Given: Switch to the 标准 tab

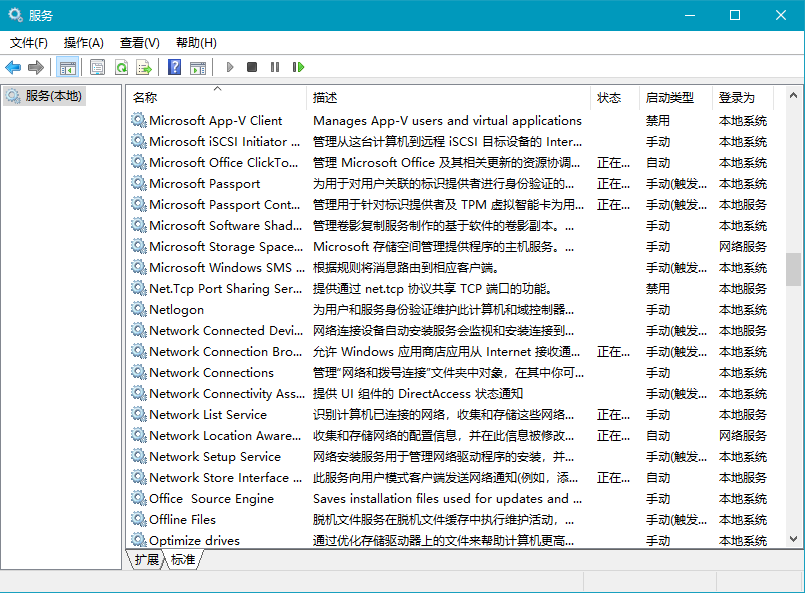Looking at the screenshot, I should 183,560.
